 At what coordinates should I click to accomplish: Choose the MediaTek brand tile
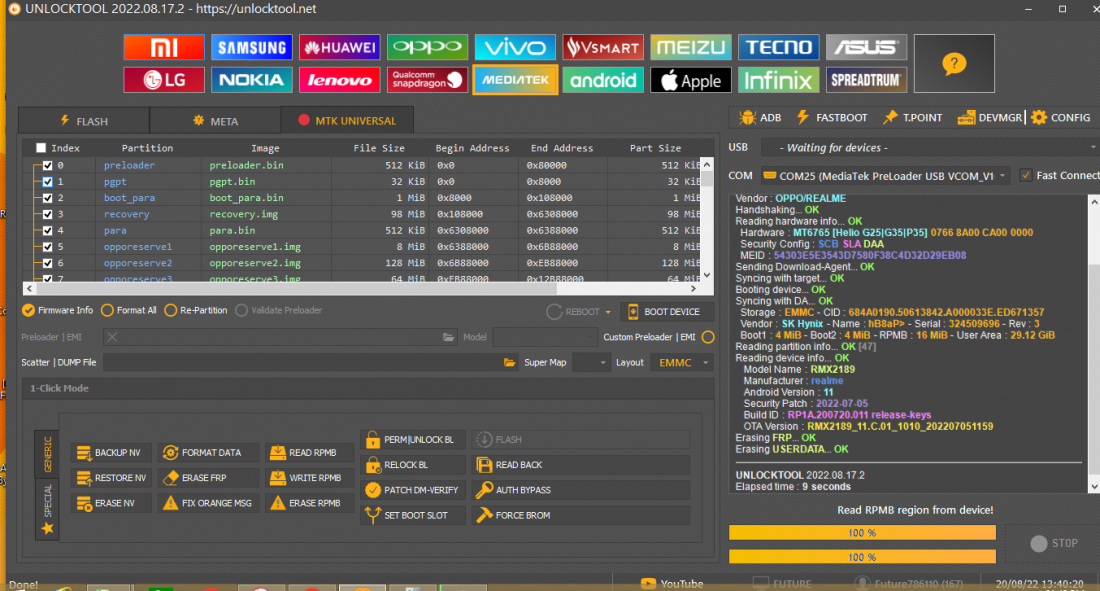point(515,80)
